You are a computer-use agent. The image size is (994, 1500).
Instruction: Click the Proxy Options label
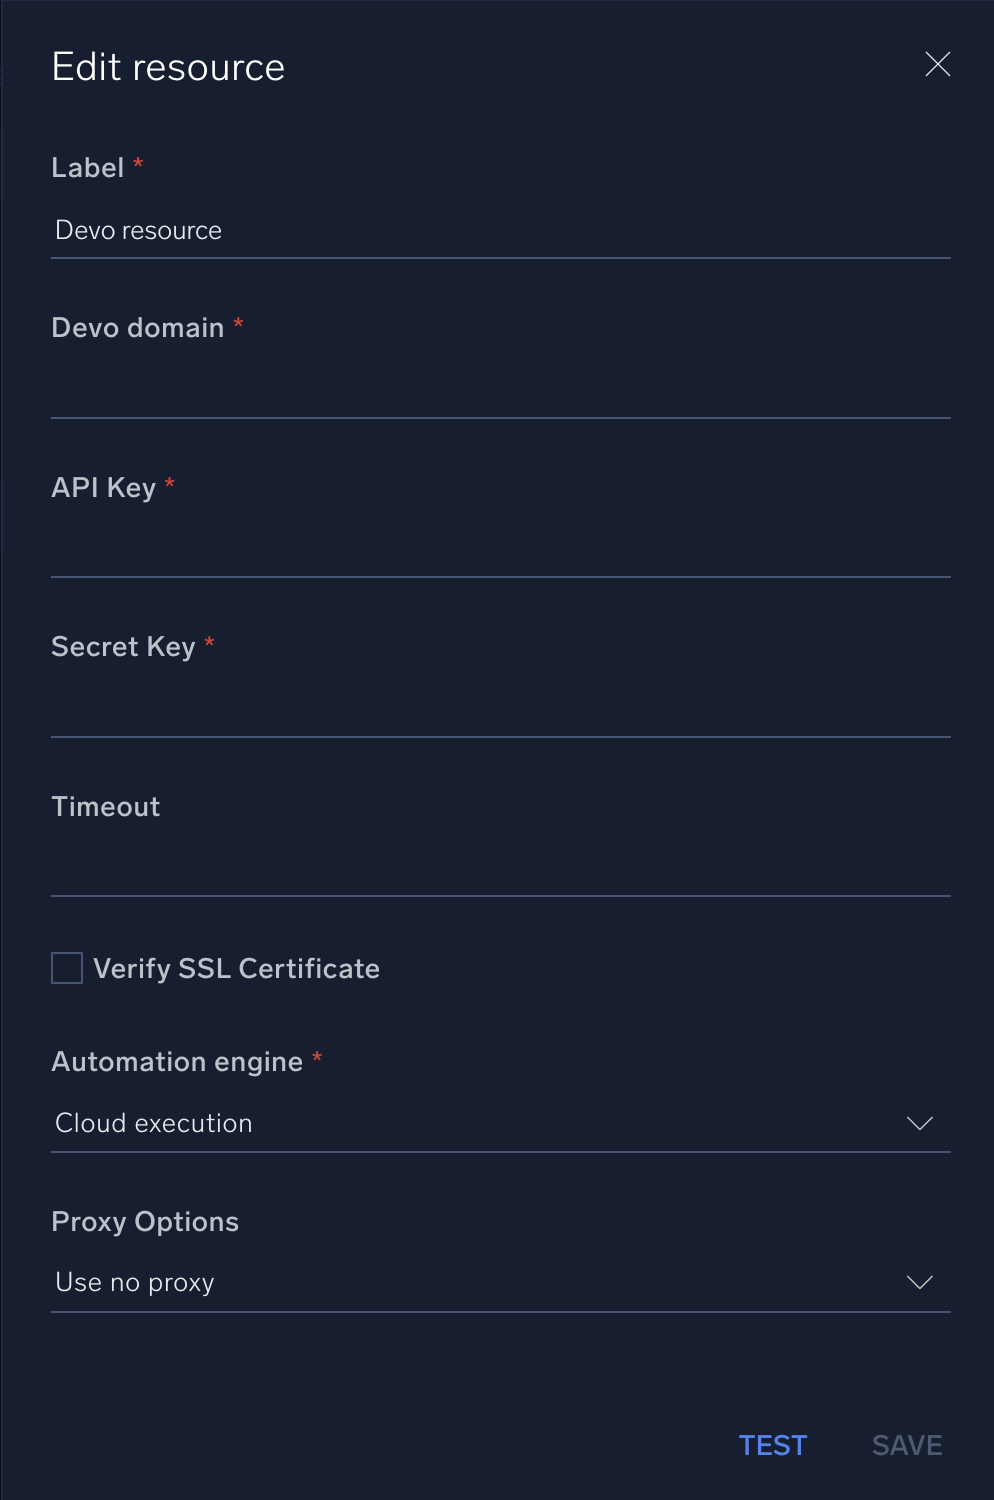(x=144, y=1221)
